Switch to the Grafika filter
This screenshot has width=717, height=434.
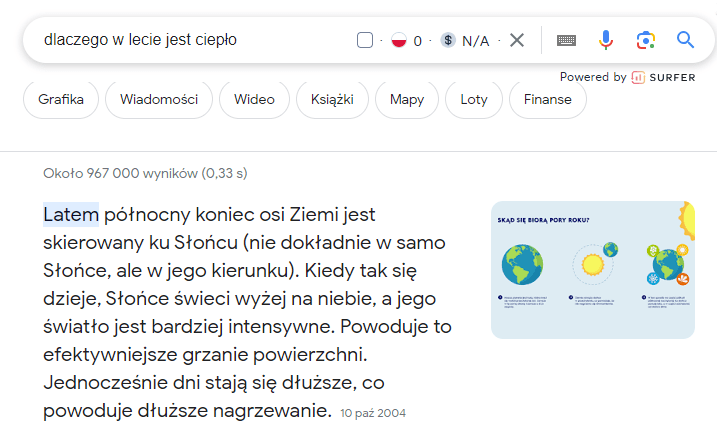(x=61, y=99)
